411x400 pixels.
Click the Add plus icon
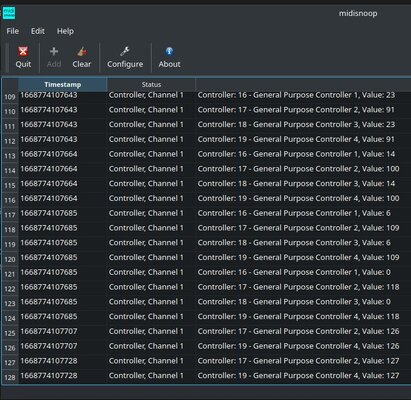(54, 51)
